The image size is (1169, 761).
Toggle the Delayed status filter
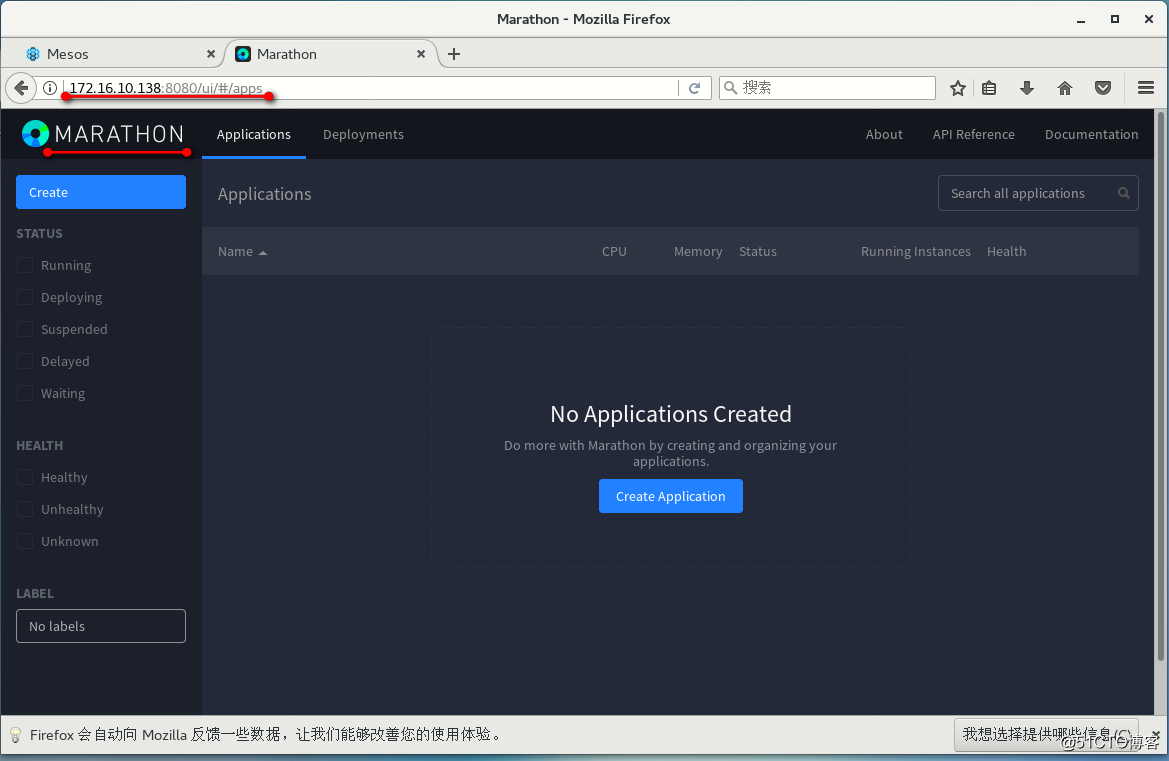[25, 361]
